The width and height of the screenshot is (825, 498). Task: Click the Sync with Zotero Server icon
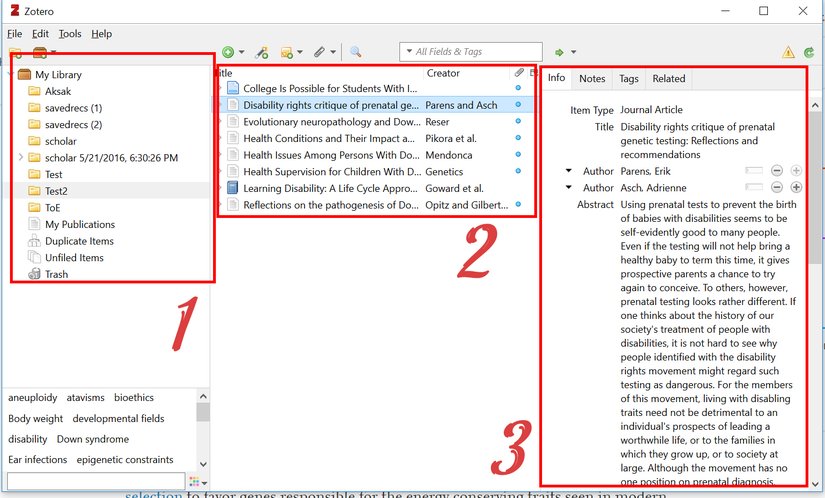pos(809,52)
